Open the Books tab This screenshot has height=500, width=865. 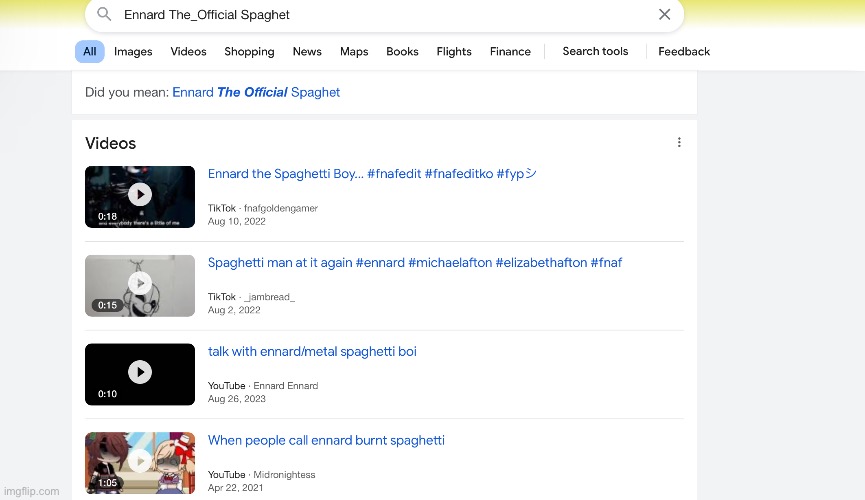[402, 52]
